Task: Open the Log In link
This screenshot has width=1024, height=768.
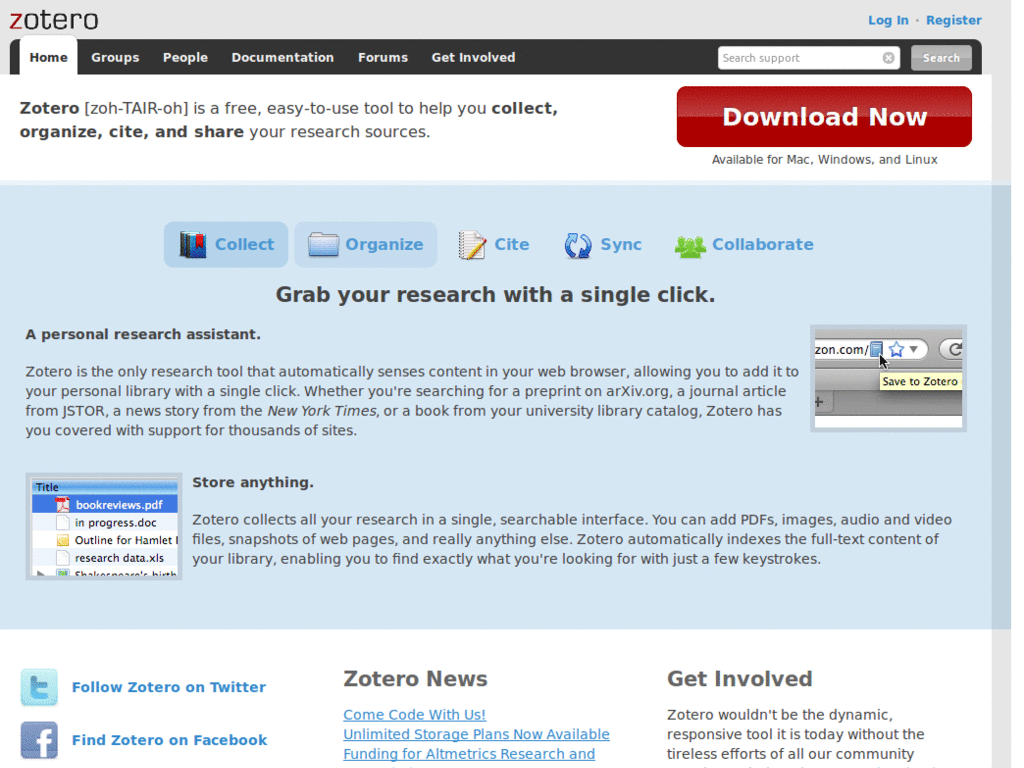Action: coord(888,20)
